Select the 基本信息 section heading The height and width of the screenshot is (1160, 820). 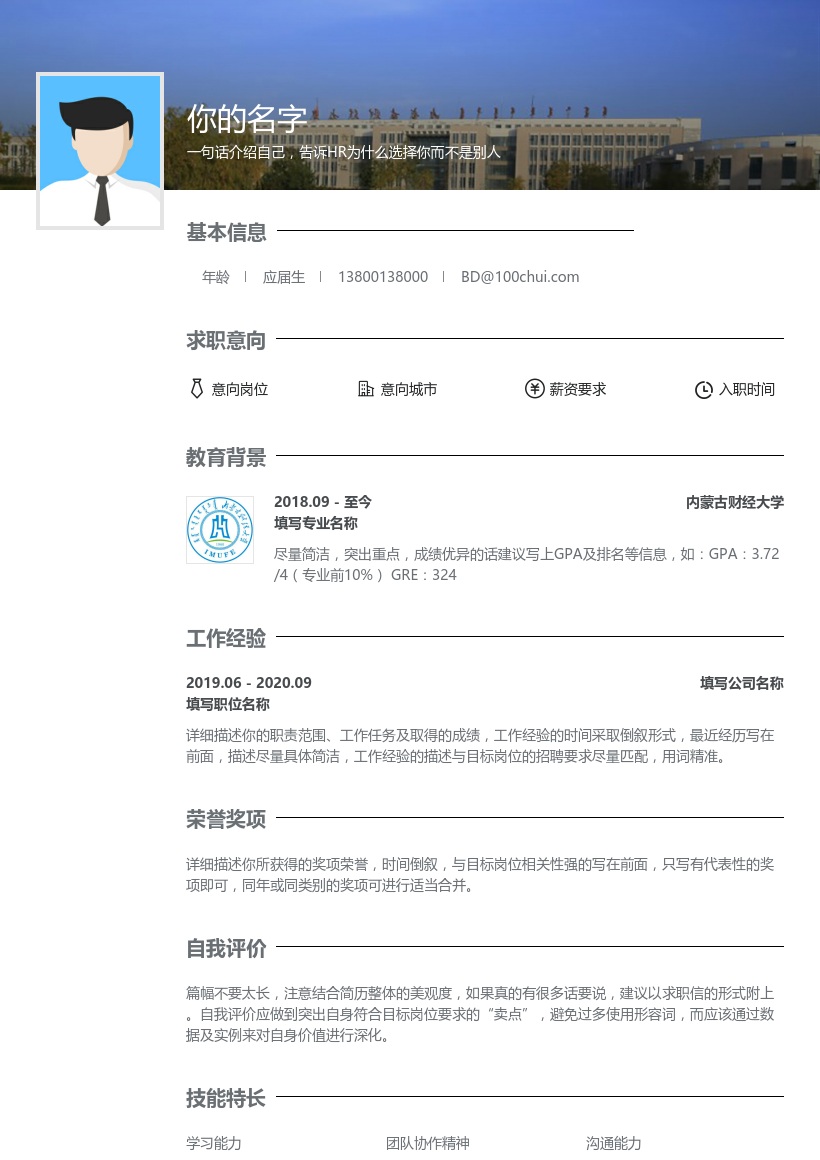[x=227, y=233]
